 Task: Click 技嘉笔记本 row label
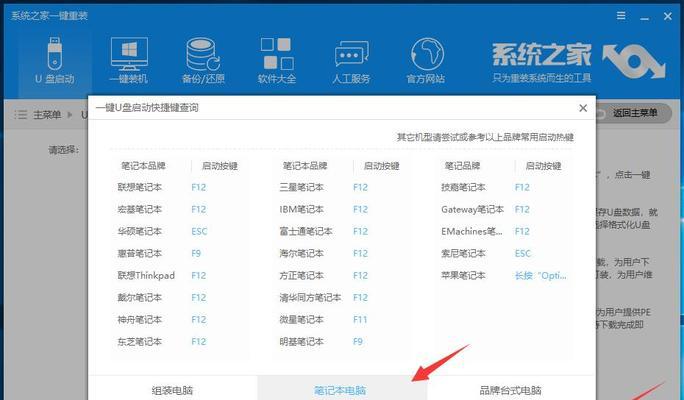tap(463, 187)
